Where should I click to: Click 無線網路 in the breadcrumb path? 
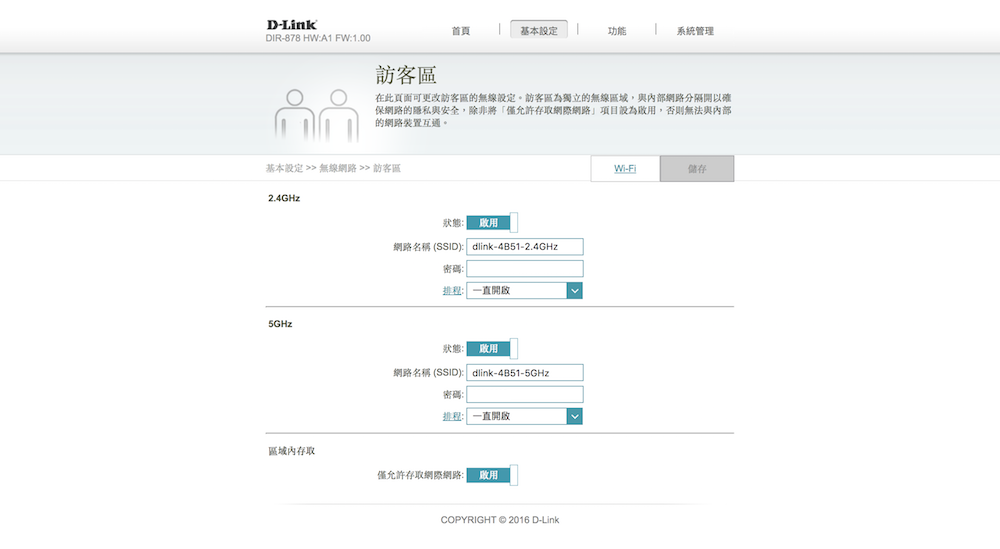[x=338, y=169]
